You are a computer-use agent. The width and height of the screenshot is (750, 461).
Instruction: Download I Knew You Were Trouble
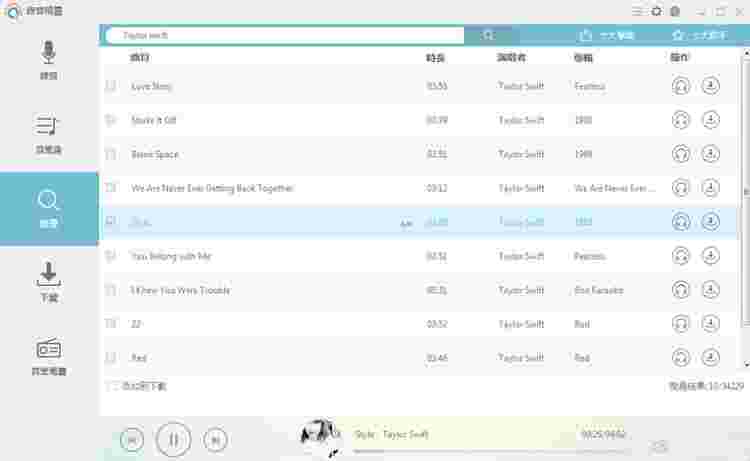click(710, 290)
